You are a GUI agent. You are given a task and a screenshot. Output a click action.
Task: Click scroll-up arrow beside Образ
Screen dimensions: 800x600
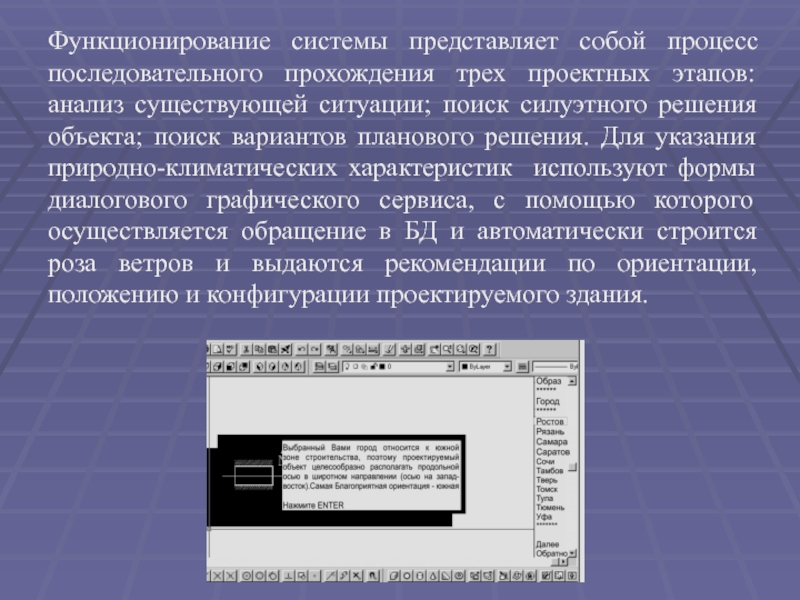[x=572, y=381]
